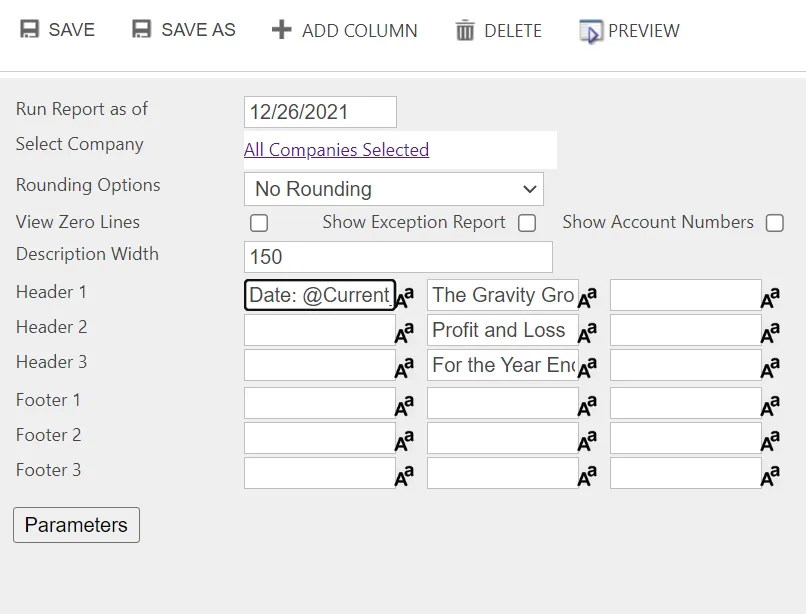Image resolution: width=806 pixels, height=614 pixels.
Task: Click the Parameters button
Action: coord(77,525)
